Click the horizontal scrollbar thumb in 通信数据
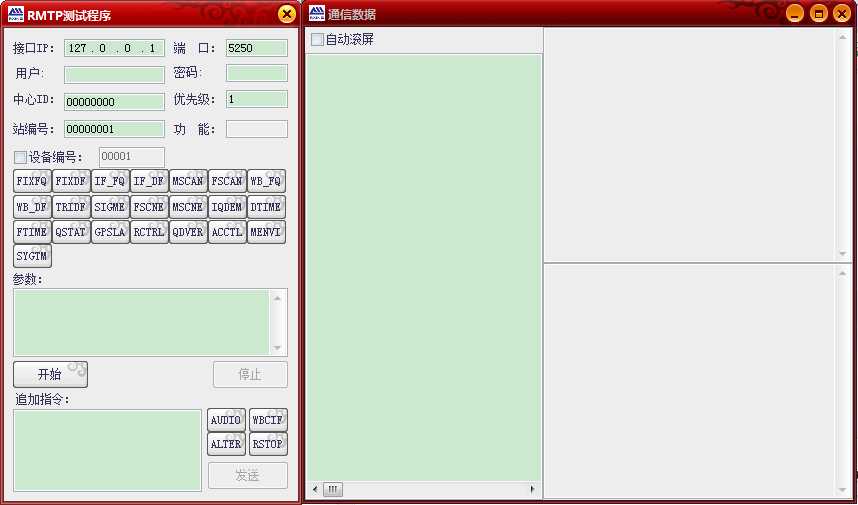 333,489
